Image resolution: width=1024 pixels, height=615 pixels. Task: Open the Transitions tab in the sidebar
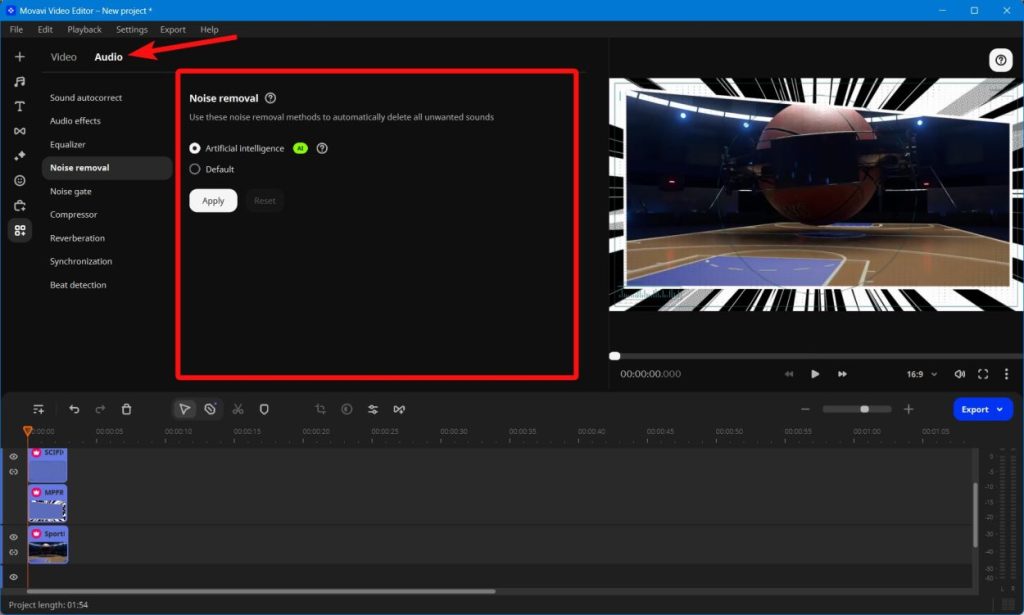(20, 131)
